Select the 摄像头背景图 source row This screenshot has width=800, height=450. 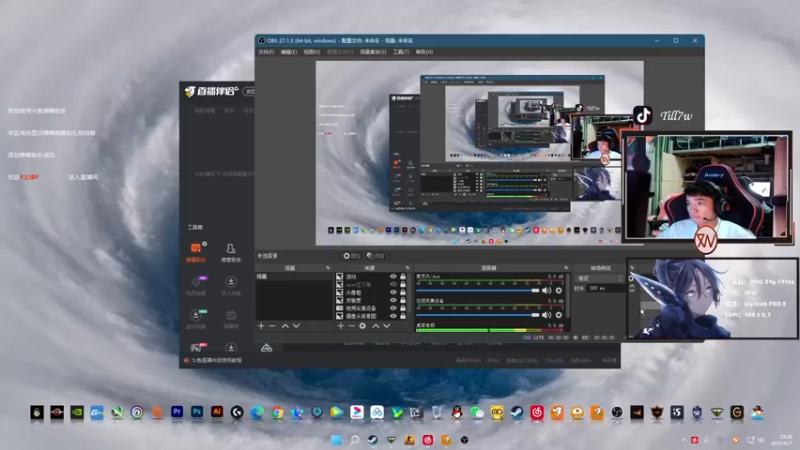pyautogui.click(x=371, y=316)
